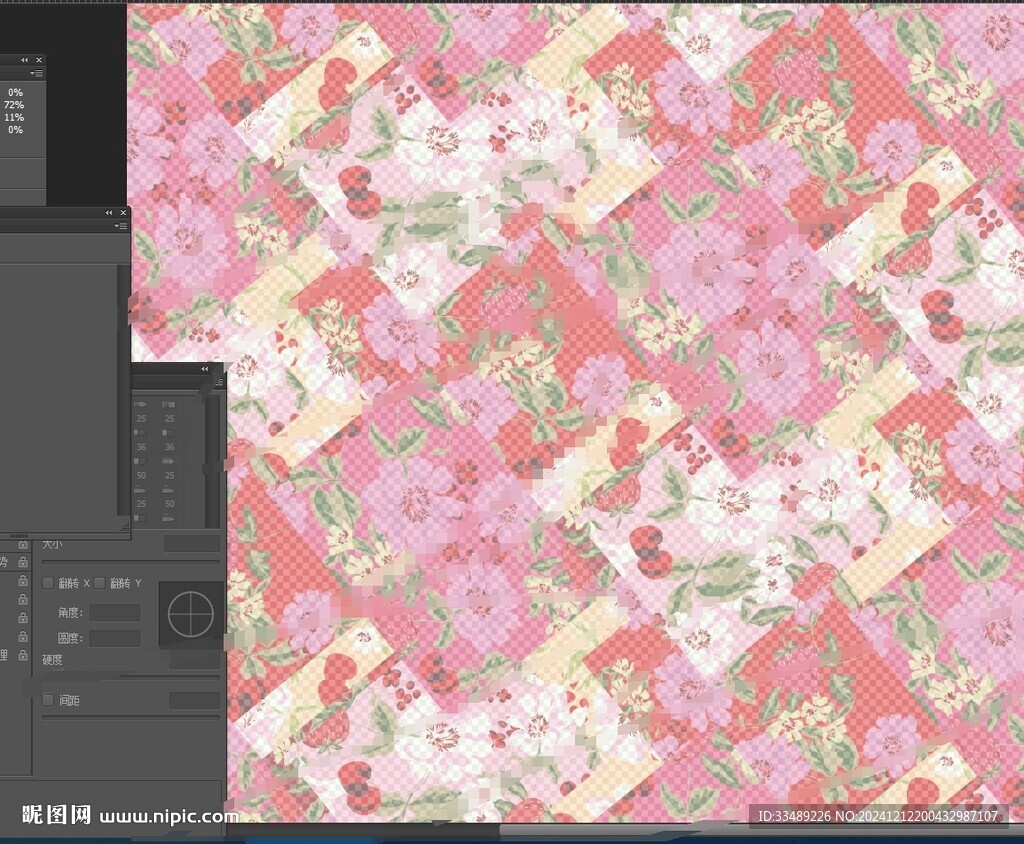Collapse the panel showing 72% value
1024x844 pixels.
pyautogui.click(x=25, y=60)
